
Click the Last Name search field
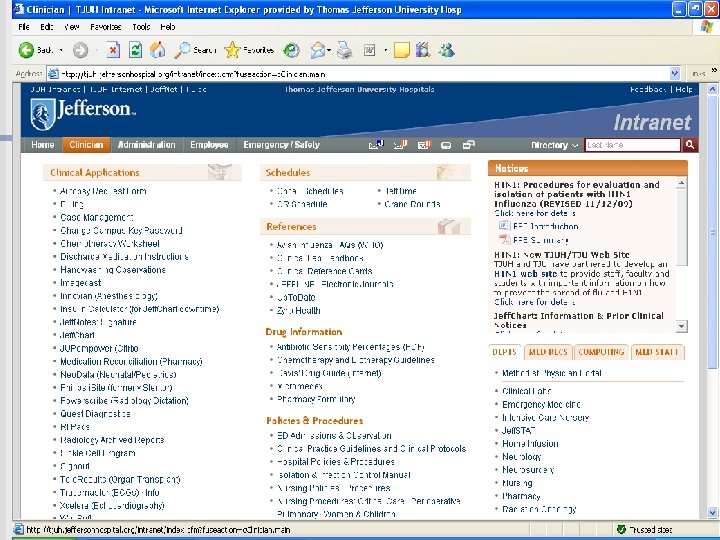pos(633,145)
